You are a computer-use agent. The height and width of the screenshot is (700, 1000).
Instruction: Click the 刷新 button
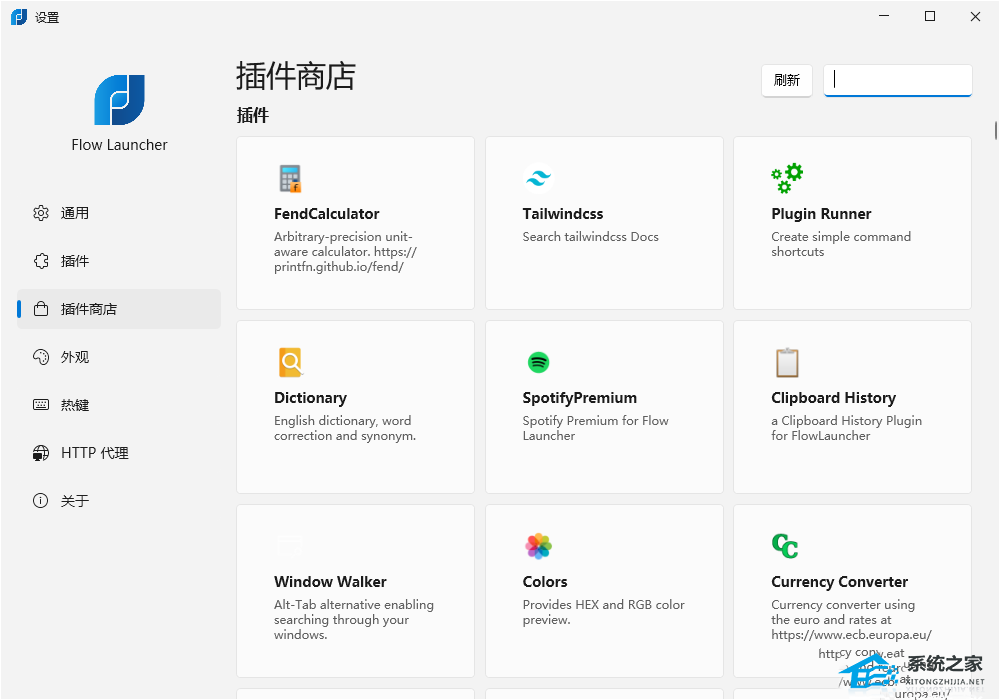pos(786,80)
